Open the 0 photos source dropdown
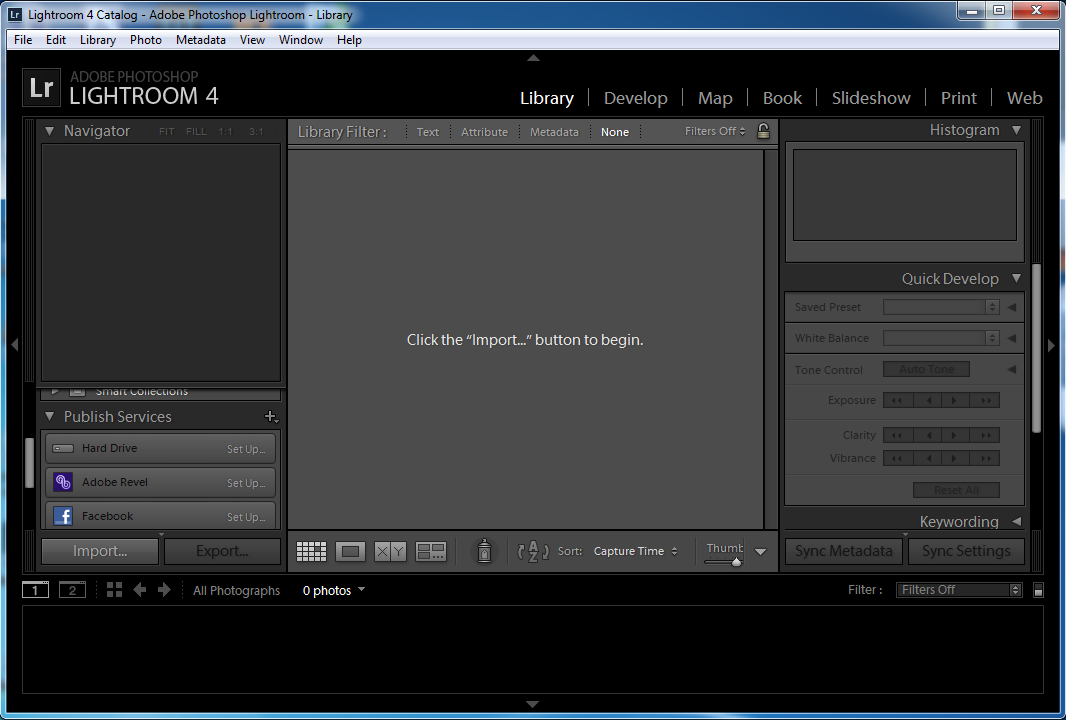Image resolution: width=1066 pixels, height=720 pixels. (x=334, y=590)
